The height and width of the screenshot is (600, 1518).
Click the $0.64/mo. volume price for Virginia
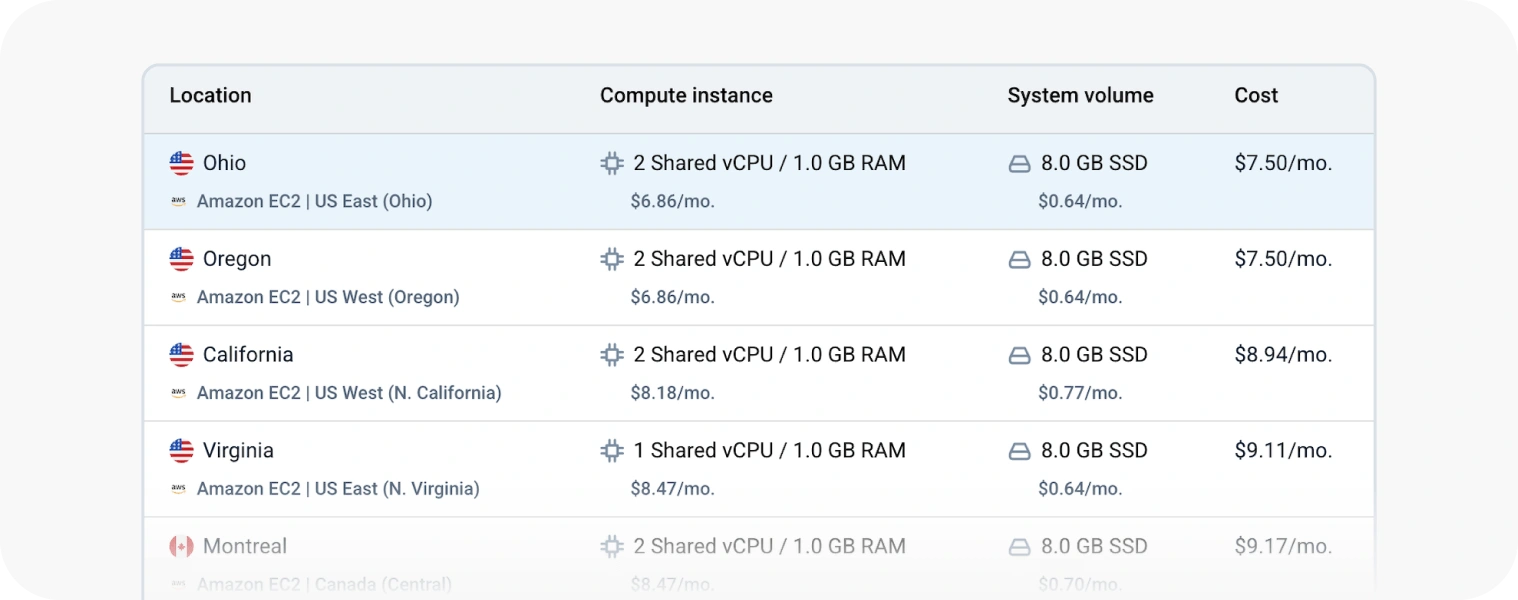[x=1080, y=489]
